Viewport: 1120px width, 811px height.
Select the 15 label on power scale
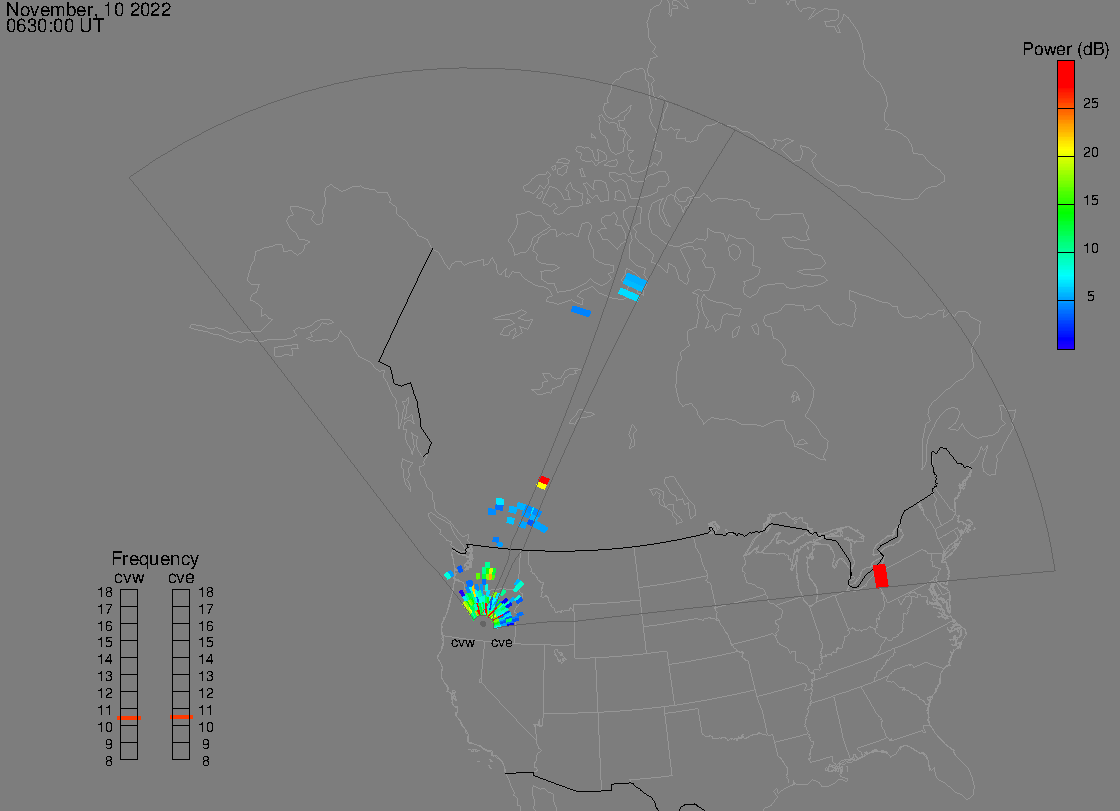coord(1090,200)
